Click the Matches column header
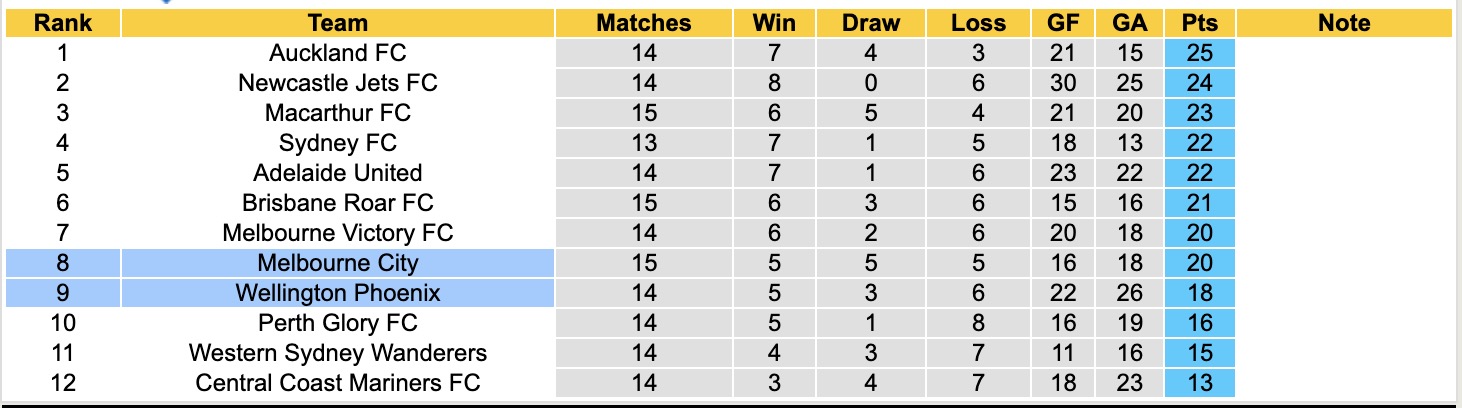Image resolution: width=1462 pixels, height=408 pixels. (x=643, y=23)
